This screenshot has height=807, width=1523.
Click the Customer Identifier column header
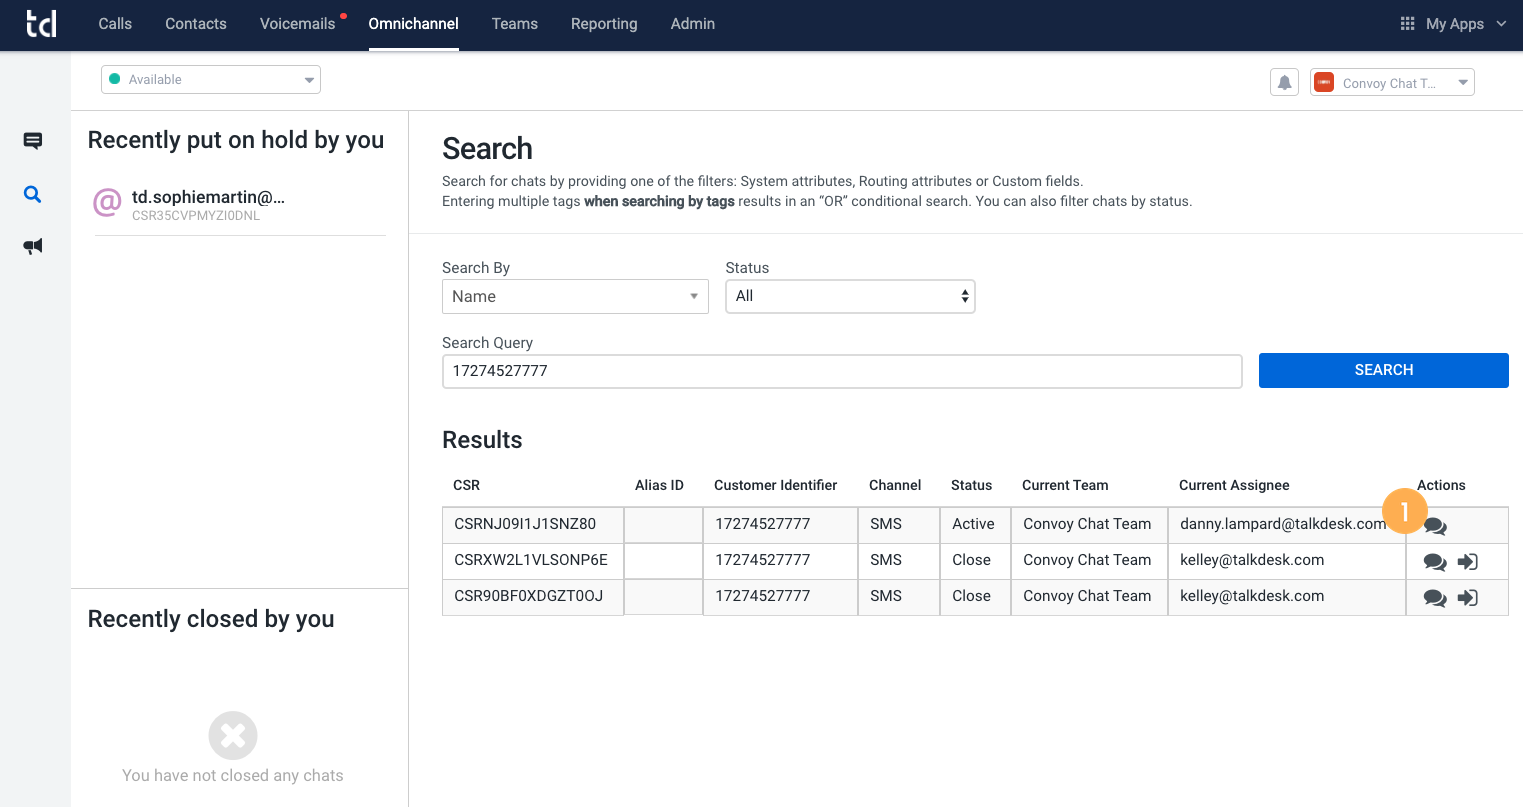tap(775, 485)
